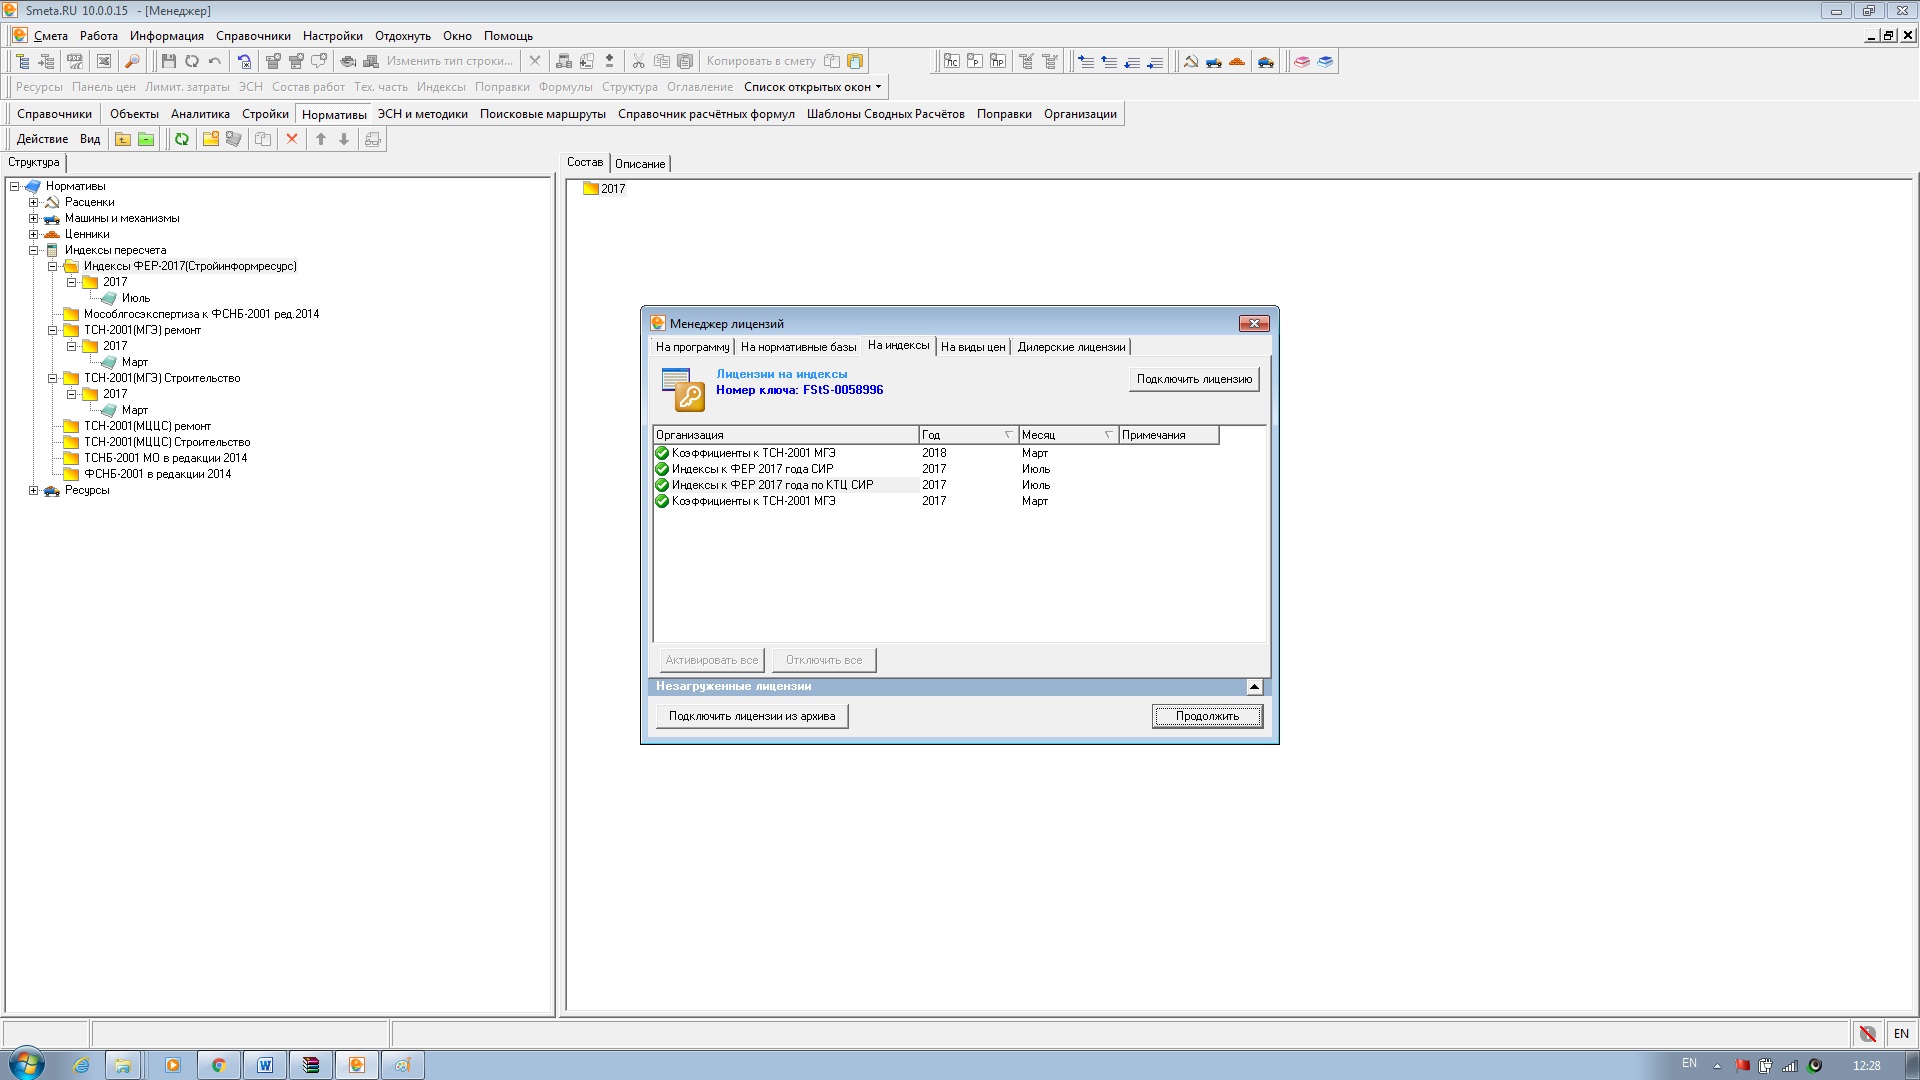Click the indent-right blue arrow list icon
Viewport: 1920px width, 1080px height.
pyautogui.click(x=1086, y=61)
